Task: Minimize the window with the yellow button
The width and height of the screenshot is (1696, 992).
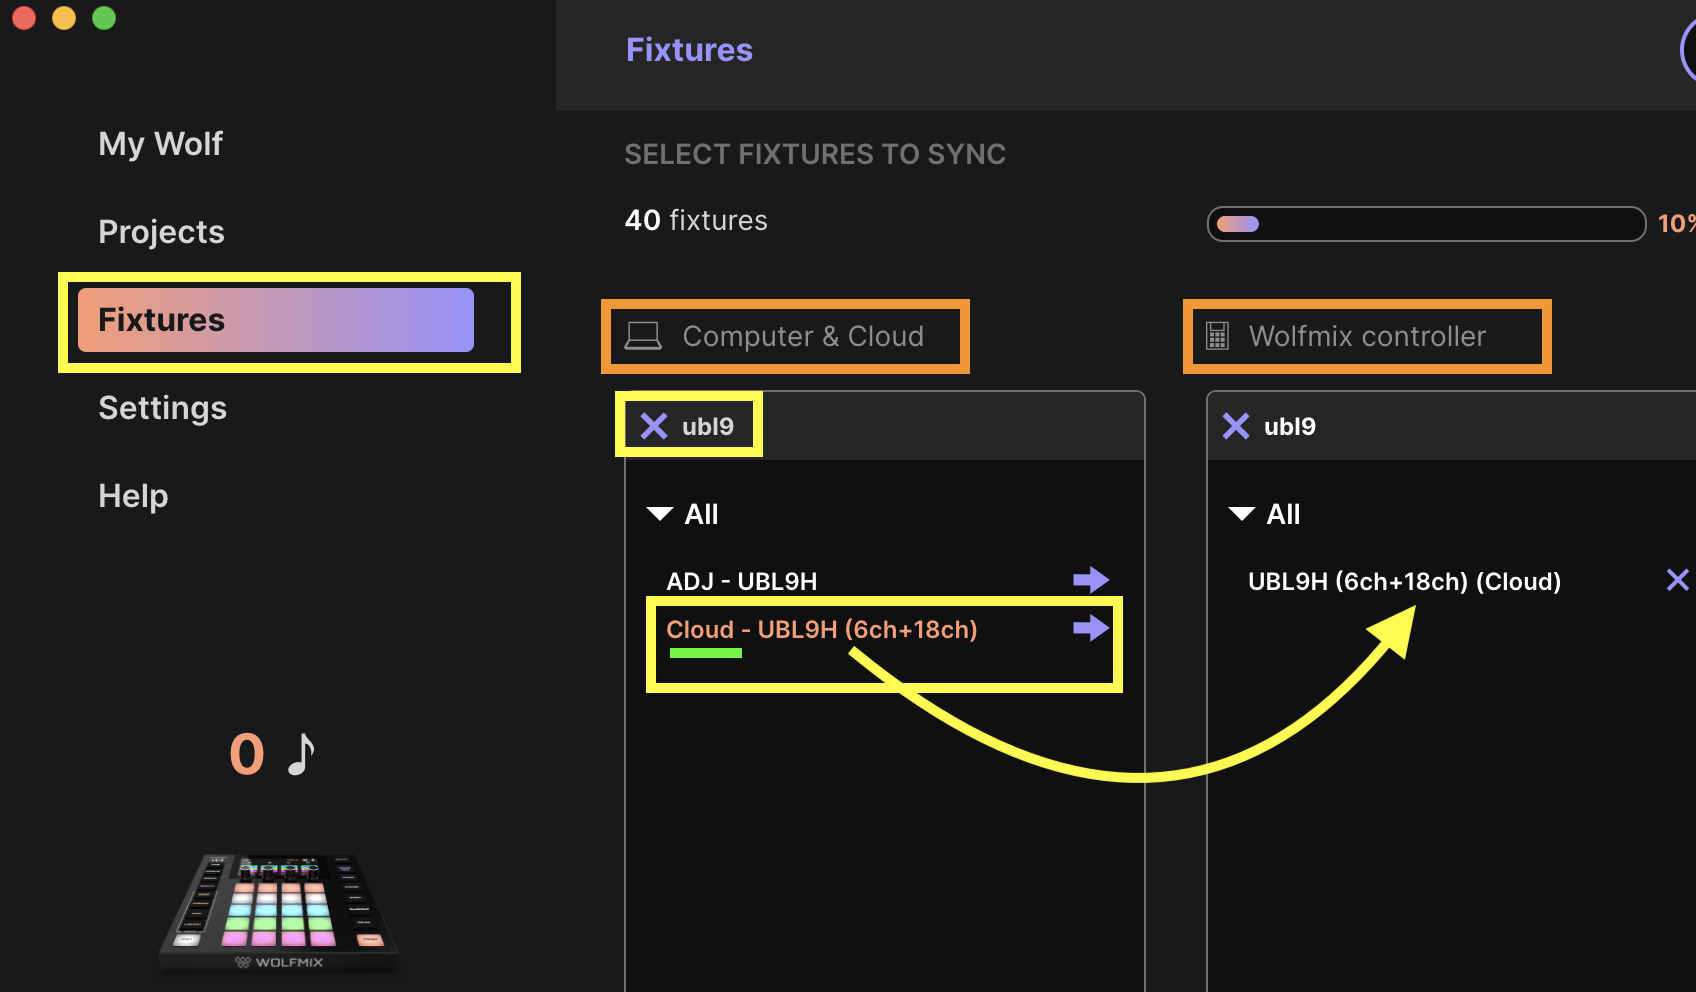Action: (x=64, y=18)
